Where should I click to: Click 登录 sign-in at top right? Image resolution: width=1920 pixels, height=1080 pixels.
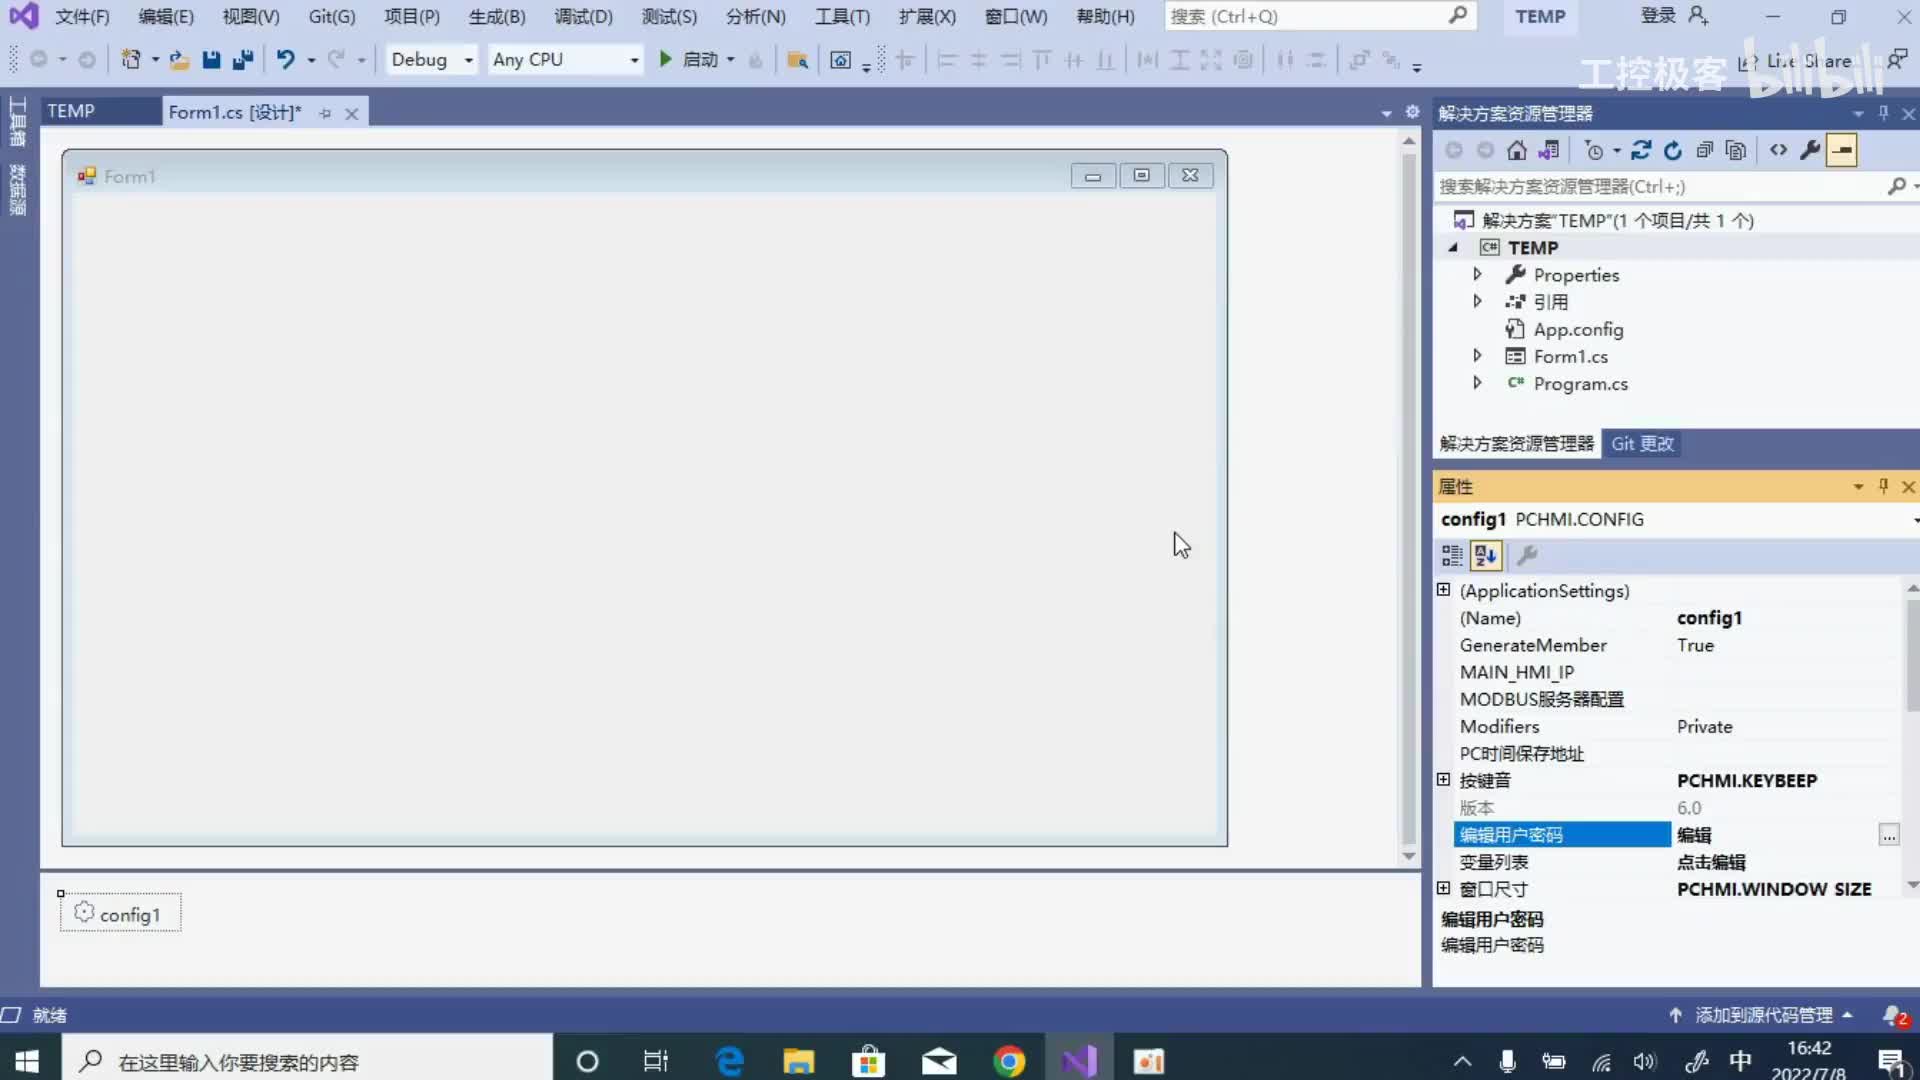pos(1658,16)
